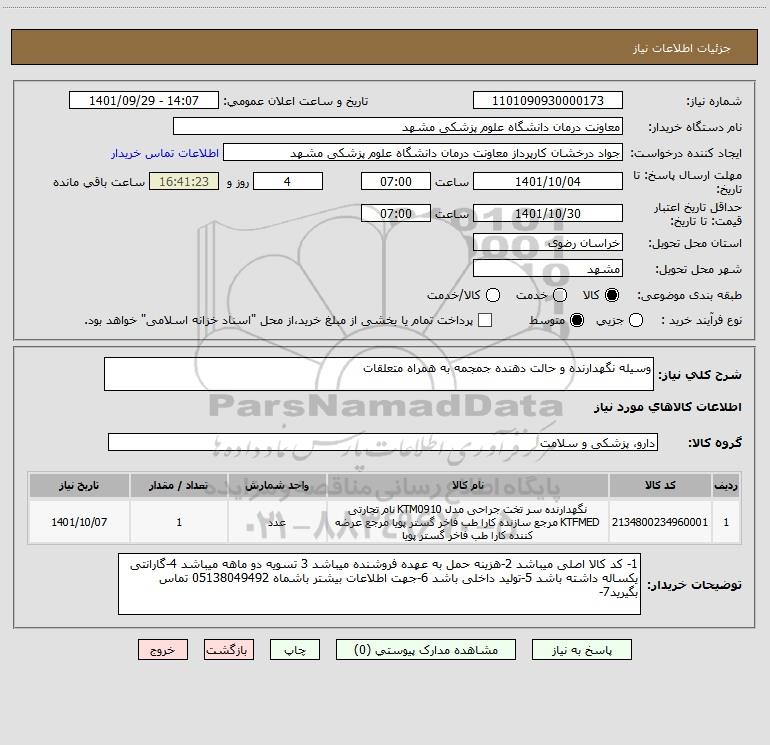Image resolution: width=770 pixels, height=745 pixels.
Task: Click the شماره نیاز label
Action: 714,102
